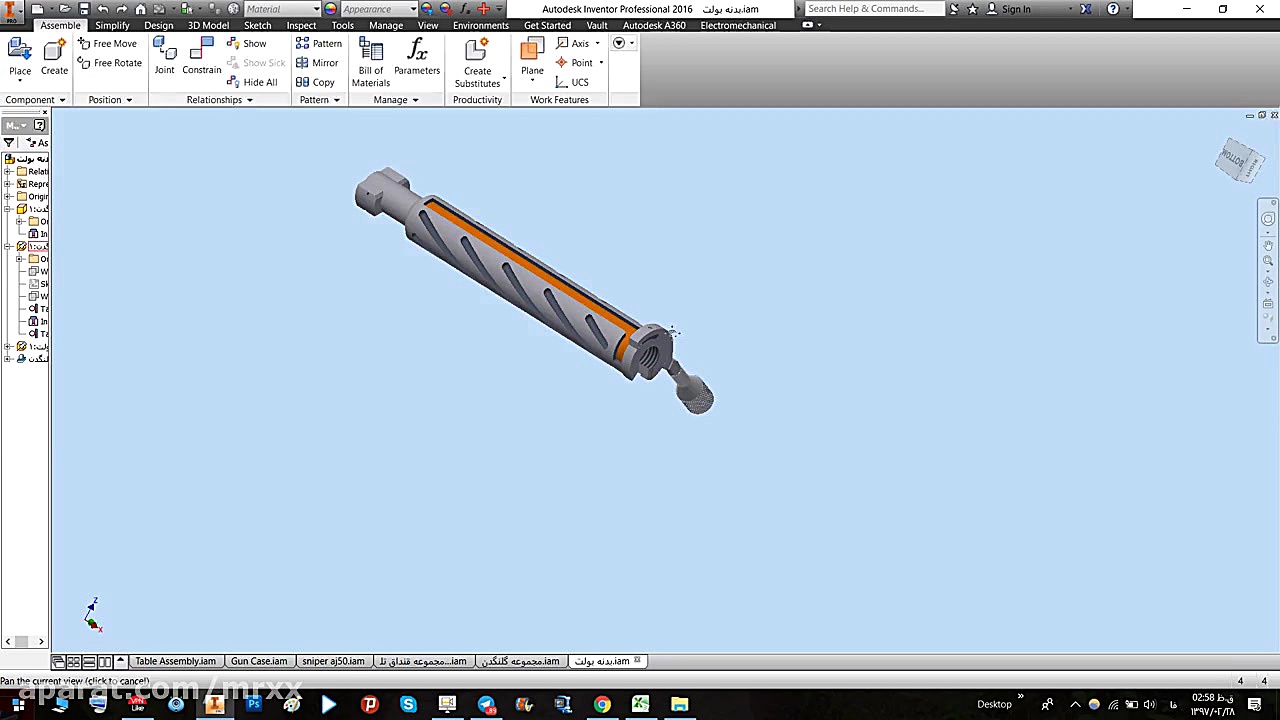Create a work Plane
The image size is (1280, 720).
(x=532, y=57)
